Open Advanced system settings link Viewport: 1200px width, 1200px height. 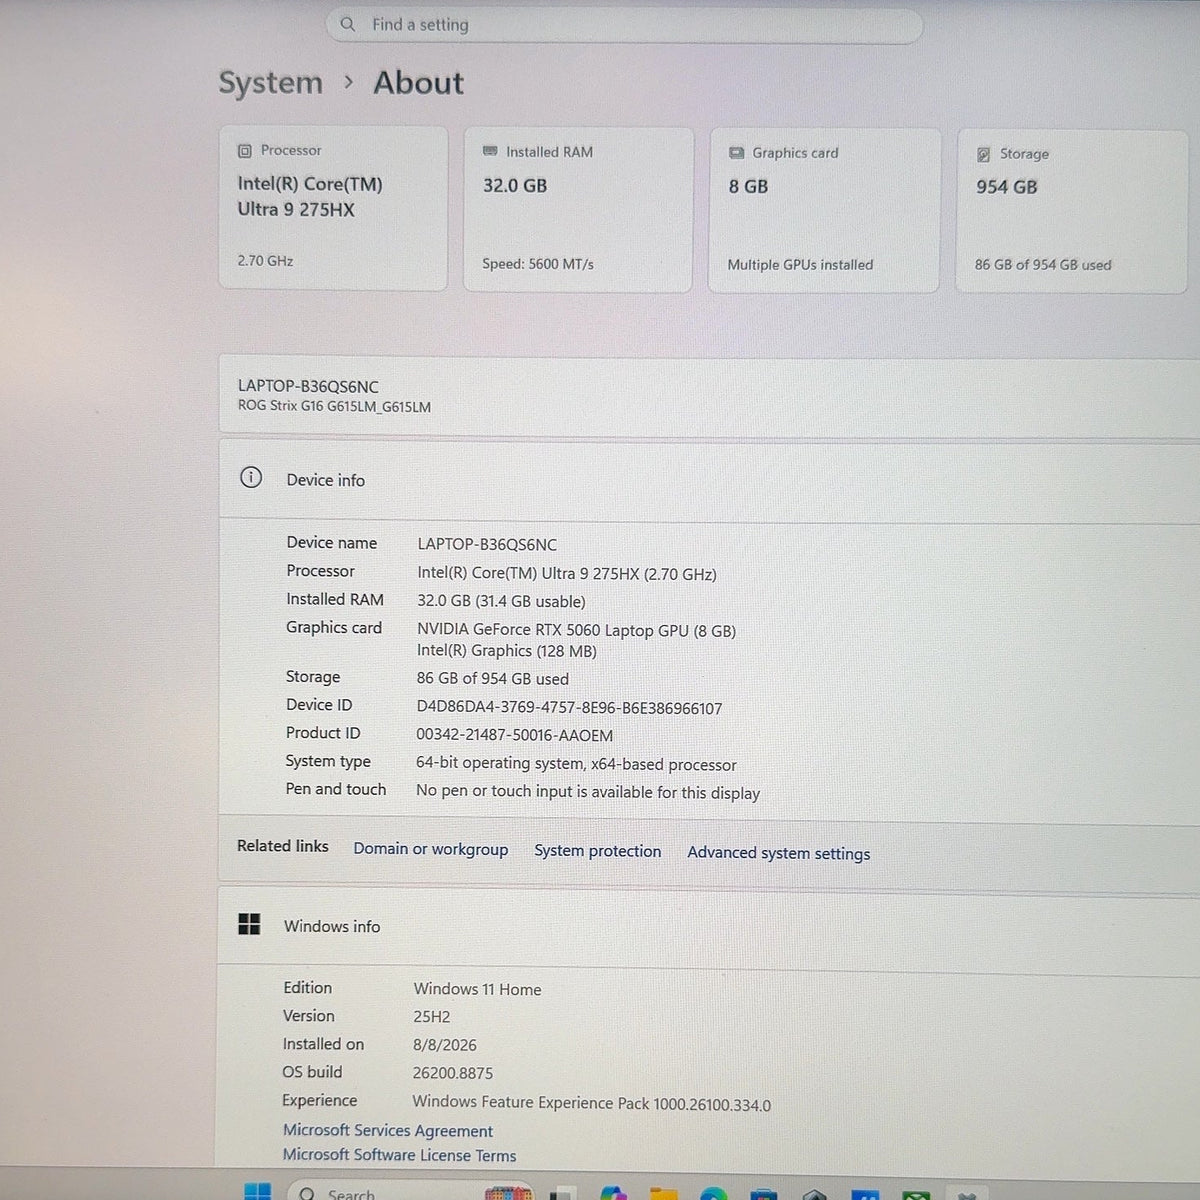click(779, 853)
